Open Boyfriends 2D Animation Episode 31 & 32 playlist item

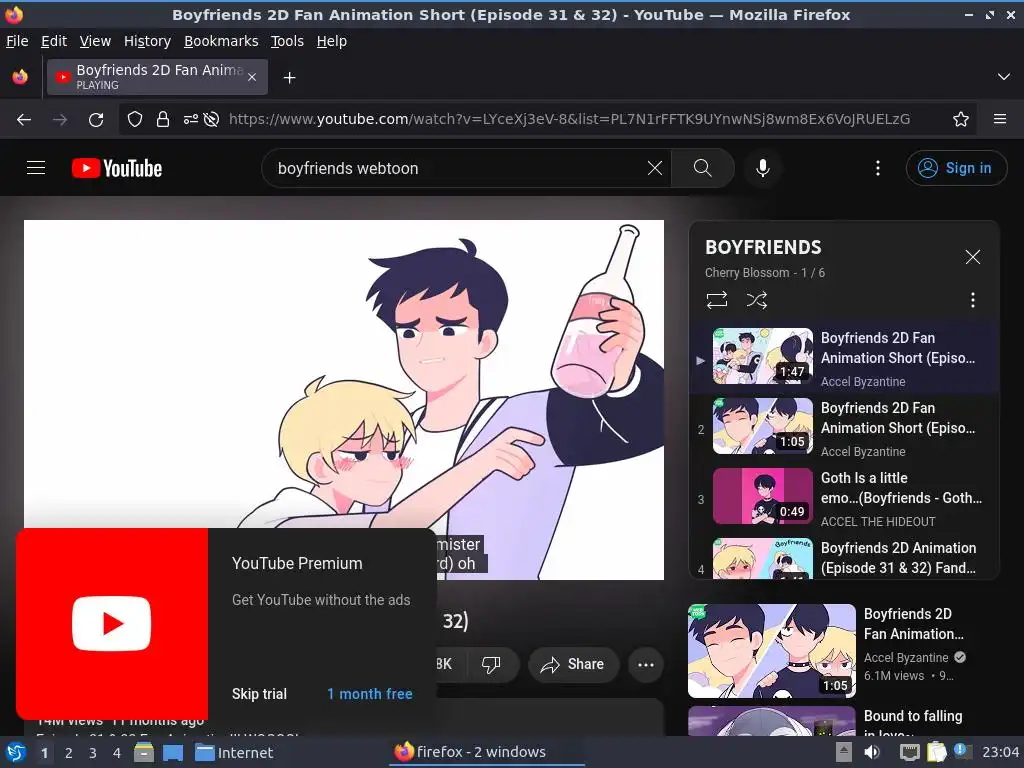click(844, 558)
